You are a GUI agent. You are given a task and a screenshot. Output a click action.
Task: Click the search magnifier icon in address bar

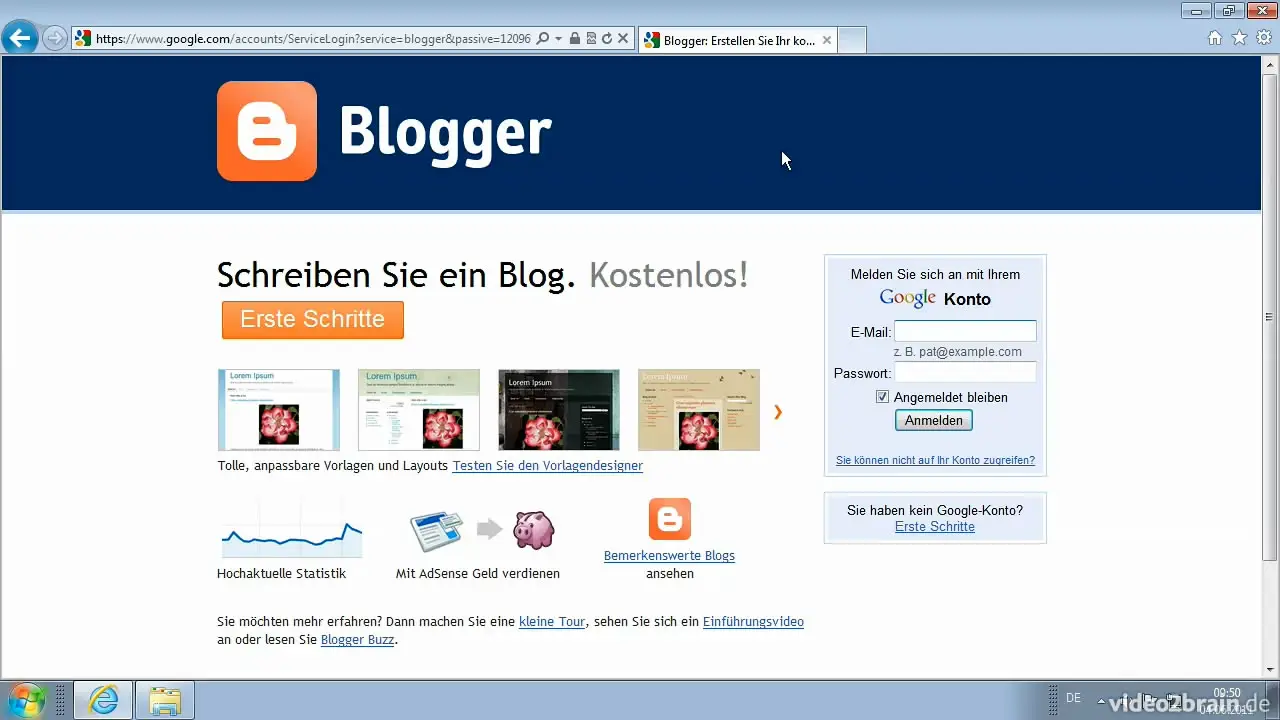pos(543,39)
